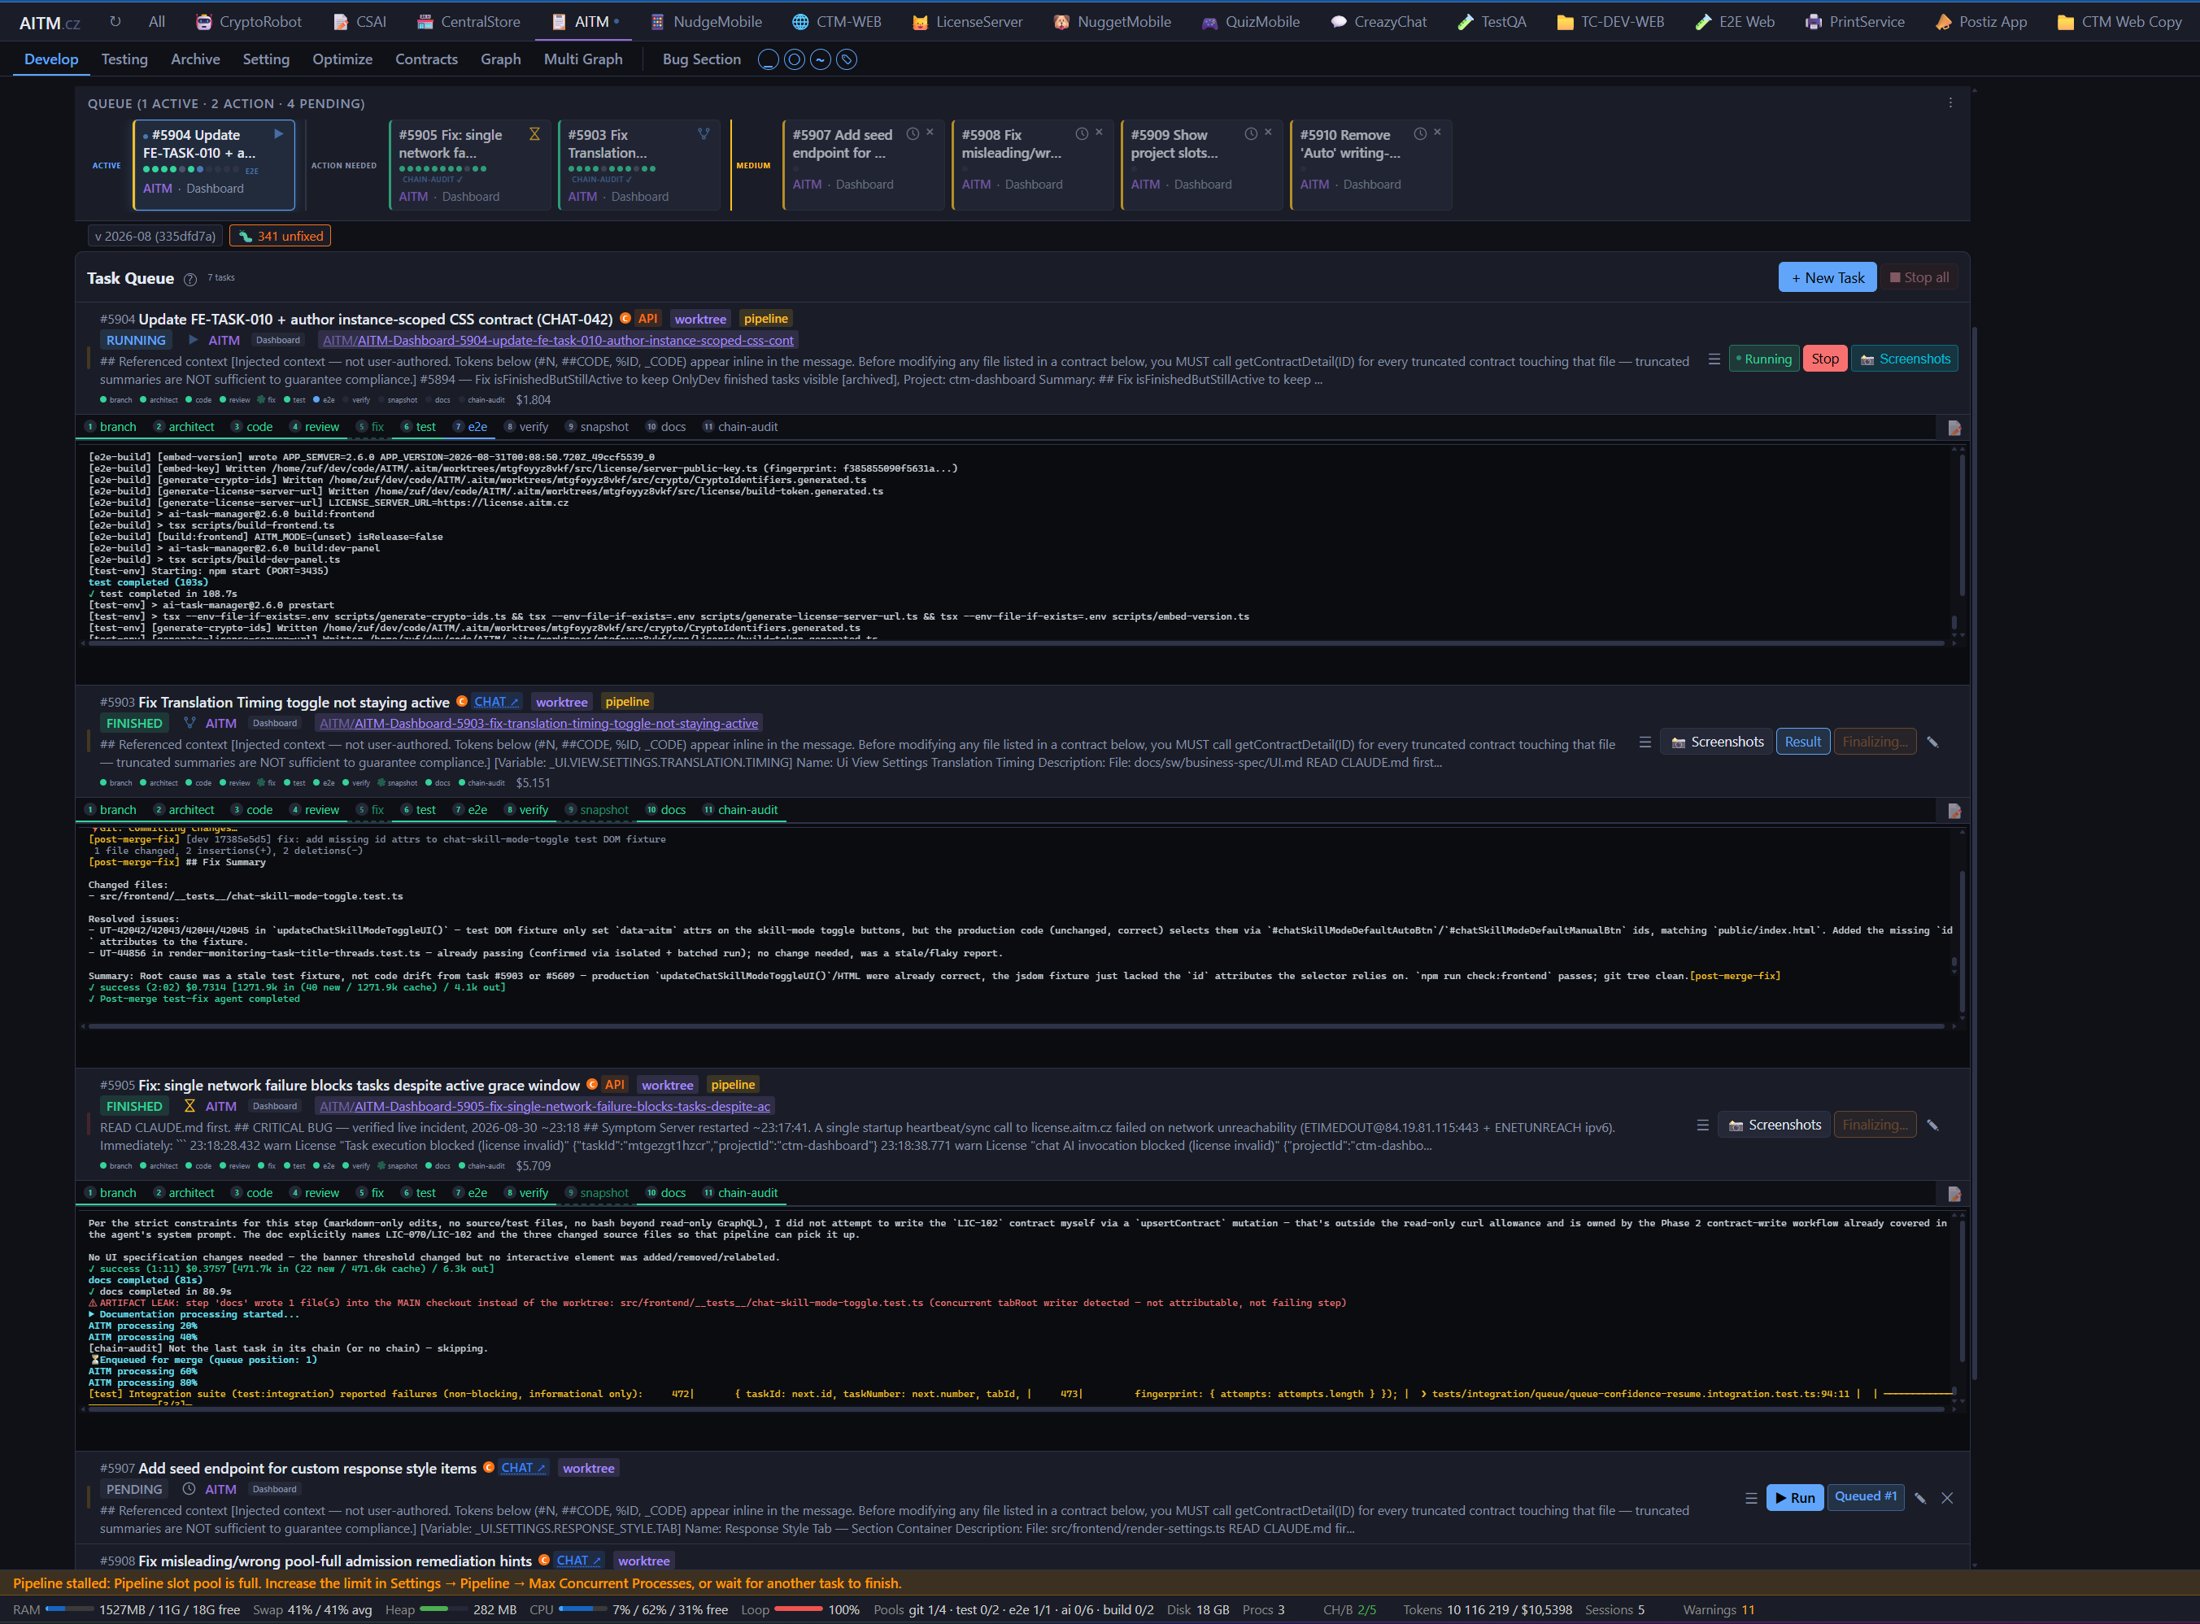Image resolution: width=2200 pixels, height=1624 pixels.
Task: Click the edit pencil icon for task #5903
Action: 1932,742
